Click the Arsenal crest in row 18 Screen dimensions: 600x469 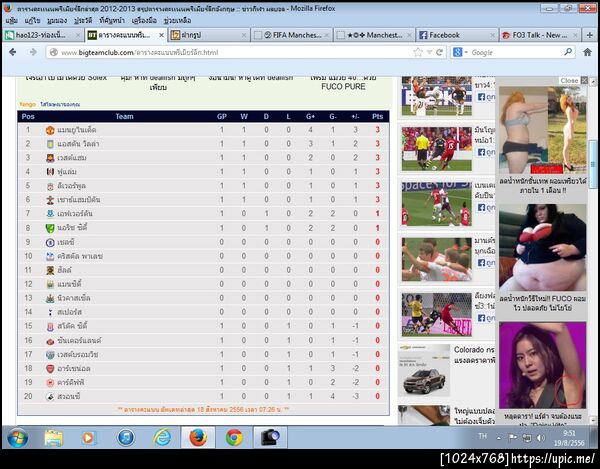click(x=50, y=369)
